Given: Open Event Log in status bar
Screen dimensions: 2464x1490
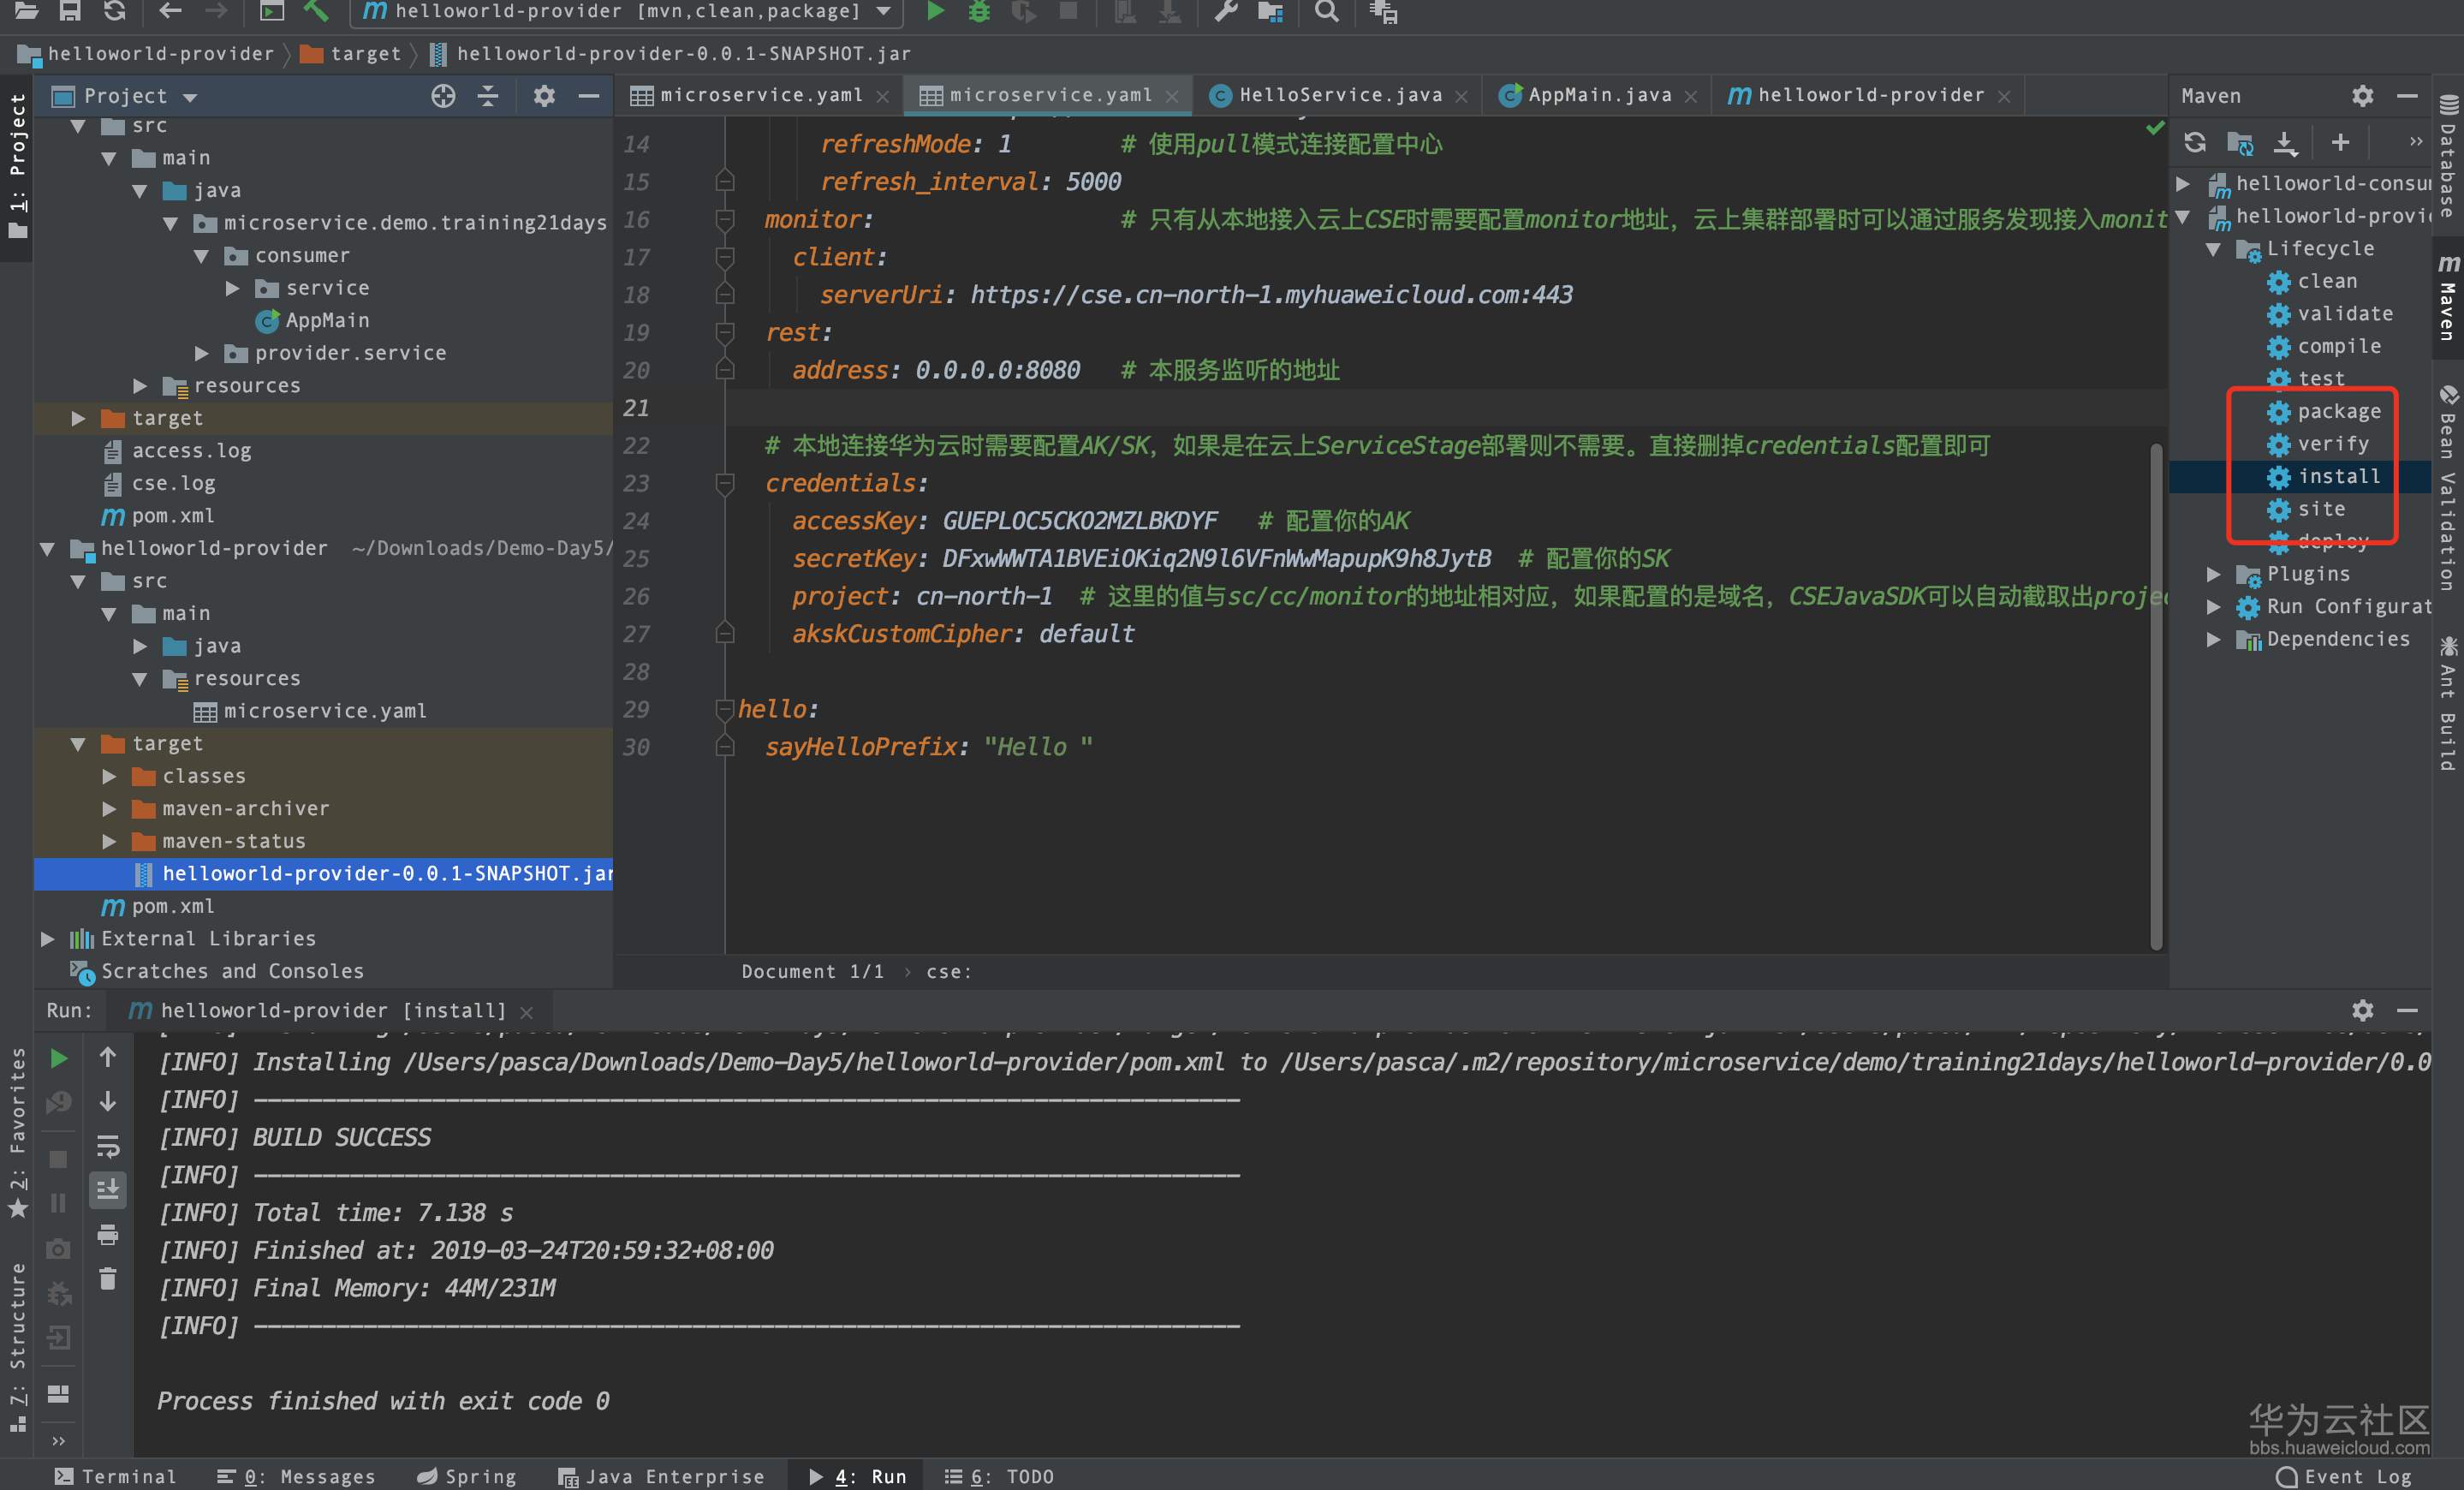Looking at the screenshot, I should (2344, 1476).
